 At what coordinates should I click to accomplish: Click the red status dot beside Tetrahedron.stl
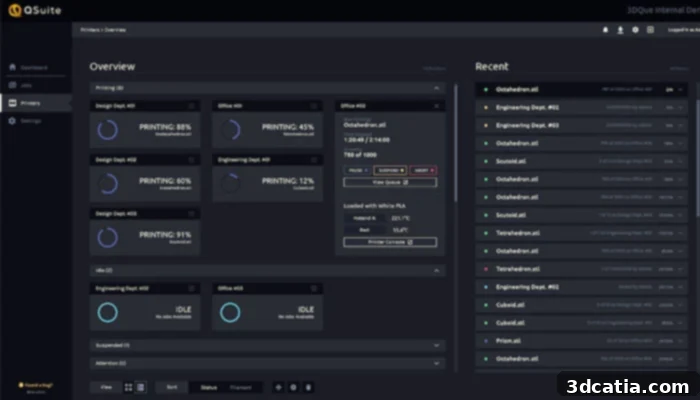point(486,269)
